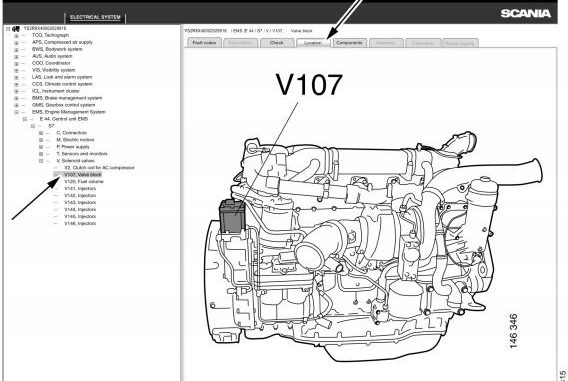Select E 44, Control unit EMS item
This screenshot has width=568, height=381.
click(64, 119)
